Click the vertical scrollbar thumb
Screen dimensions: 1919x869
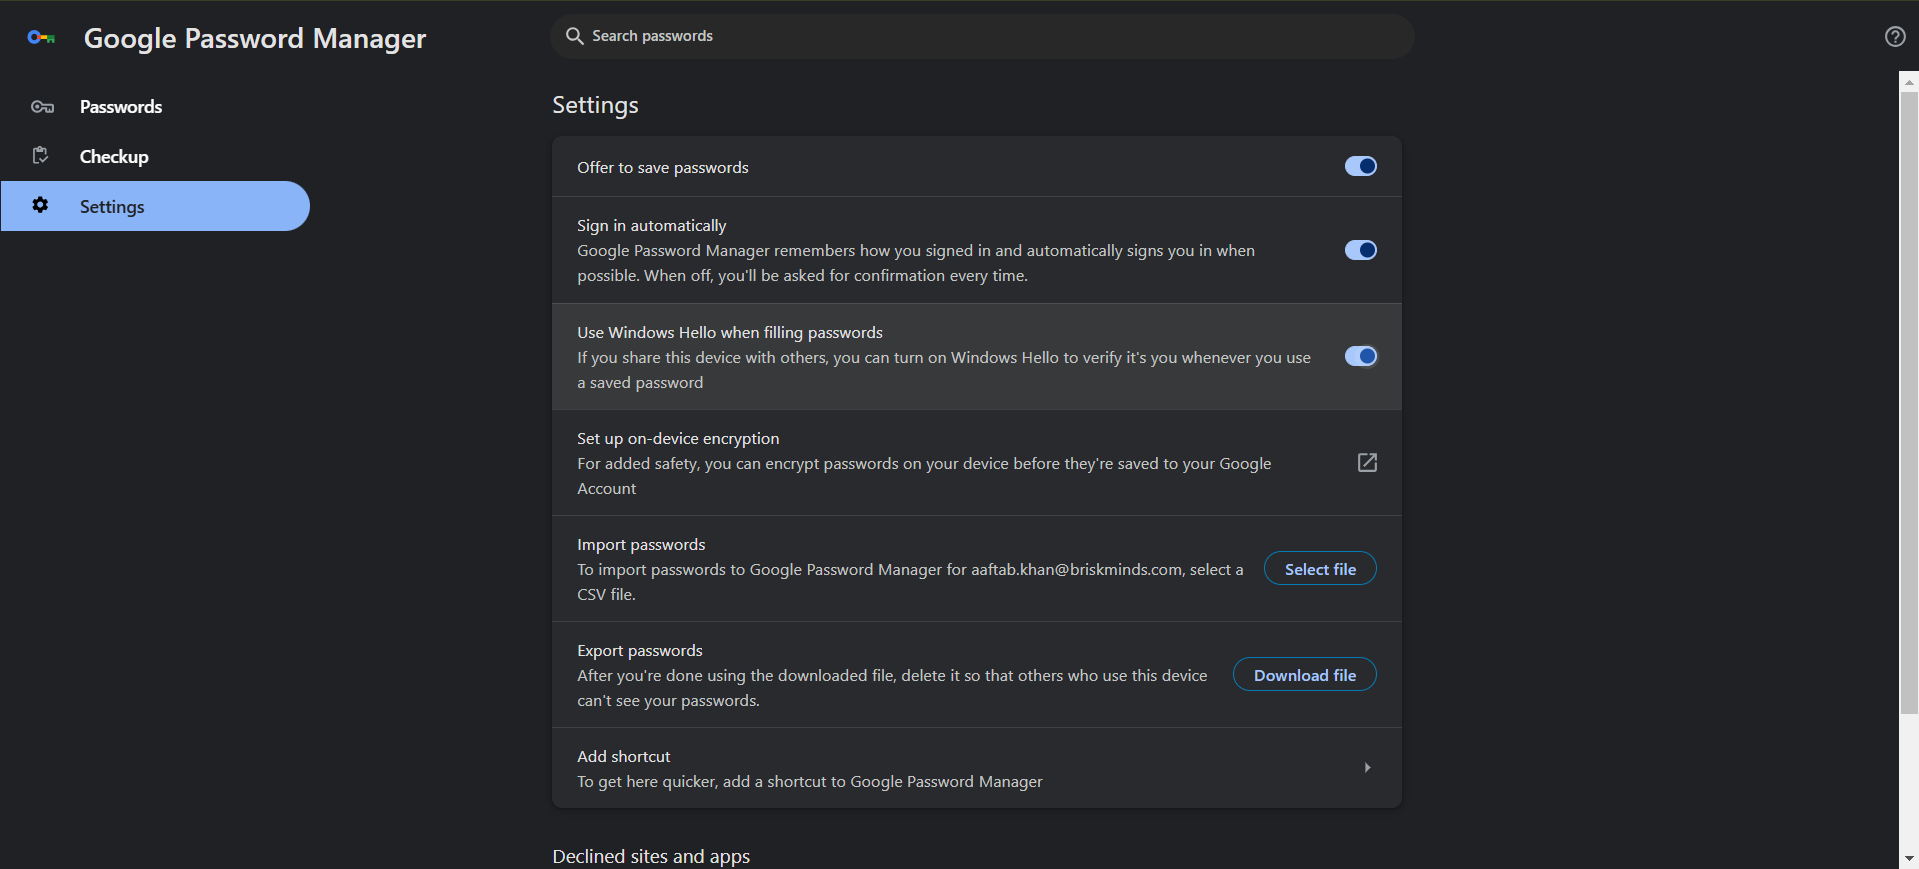pos(1909,403)
